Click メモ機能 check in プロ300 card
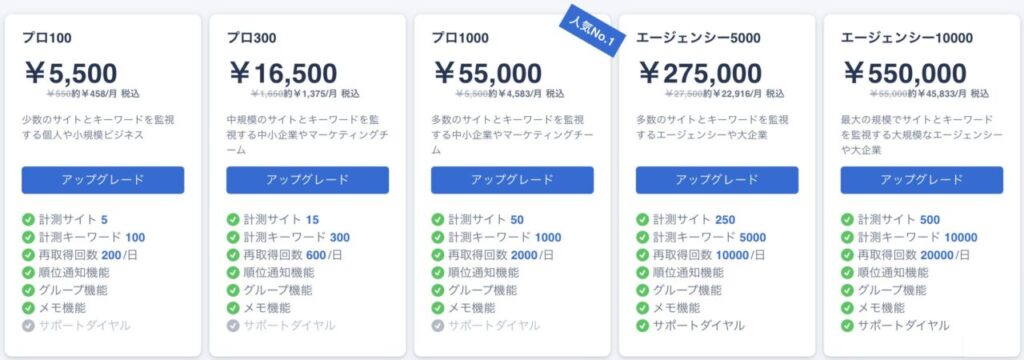Viewport: 1024px width, 360px height. pyautogui.click(x=233, y=308)
